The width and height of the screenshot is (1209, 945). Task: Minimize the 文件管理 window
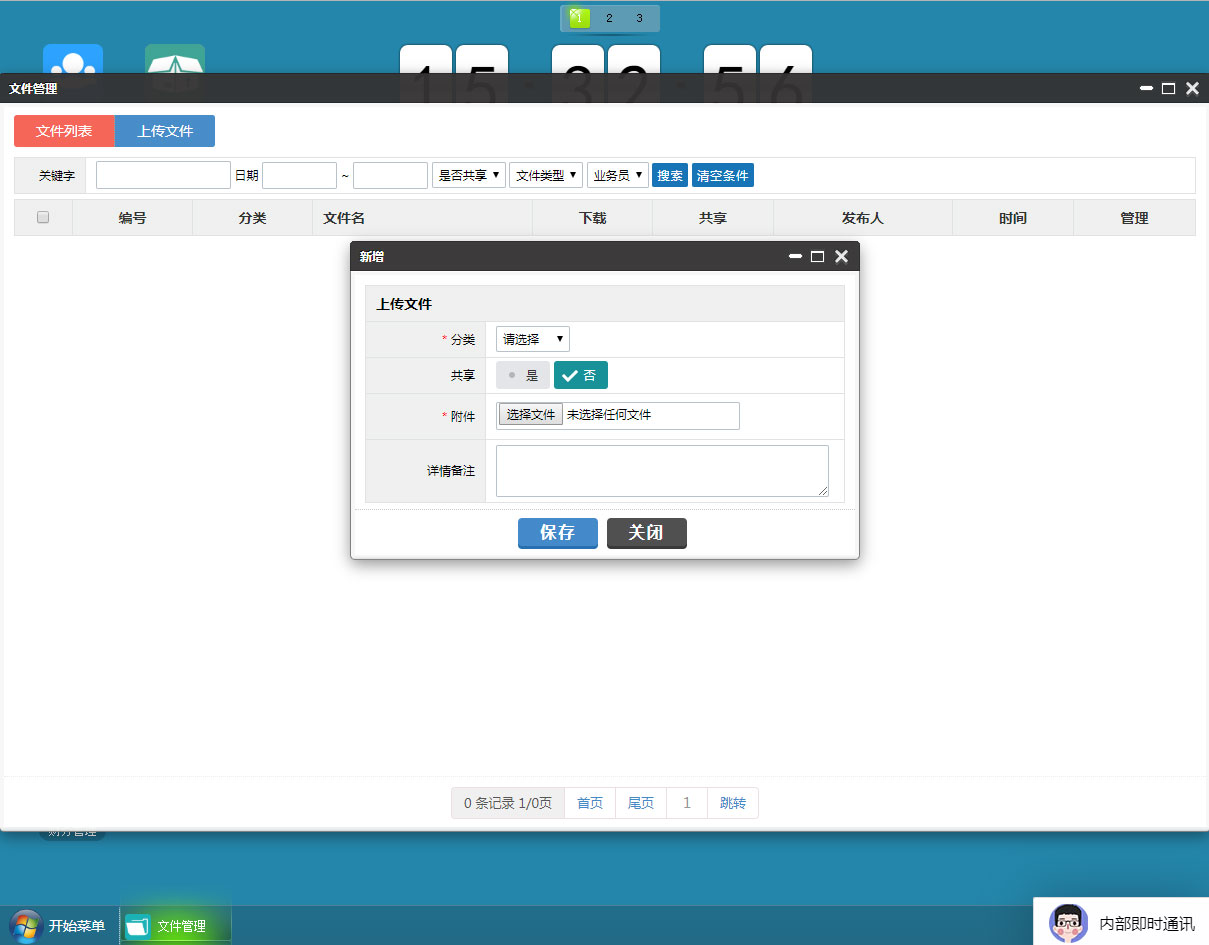[x=1146, y=89]
